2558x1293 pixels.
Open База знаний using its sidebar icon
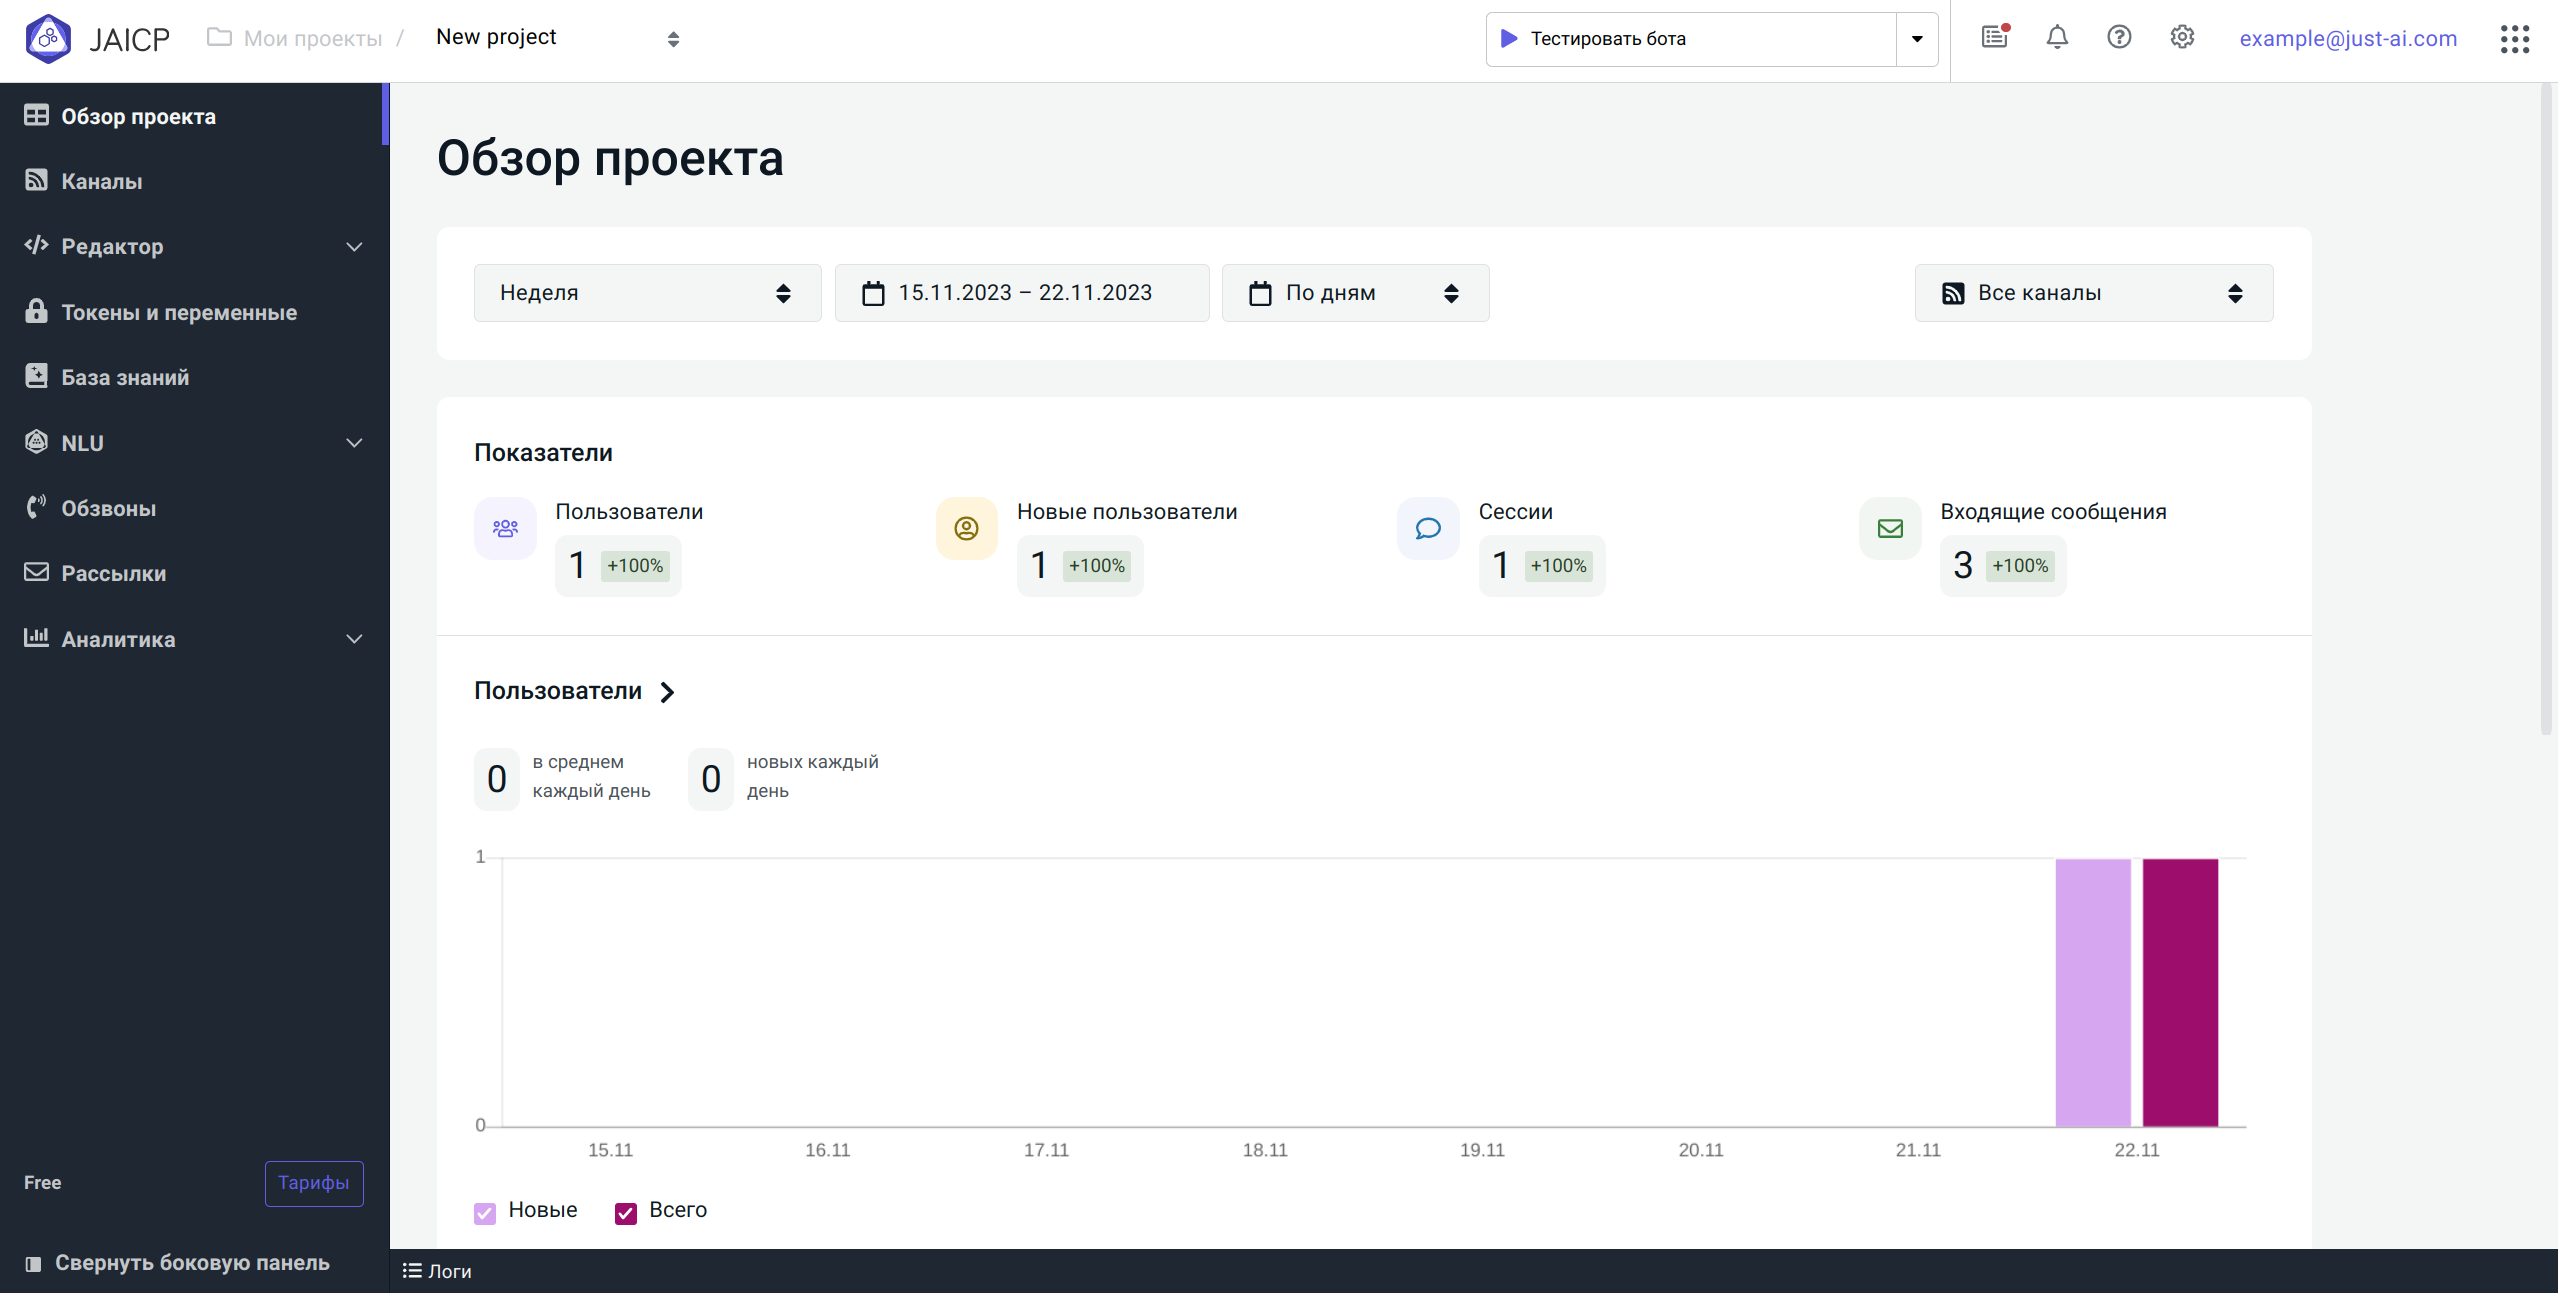[35, 376]
